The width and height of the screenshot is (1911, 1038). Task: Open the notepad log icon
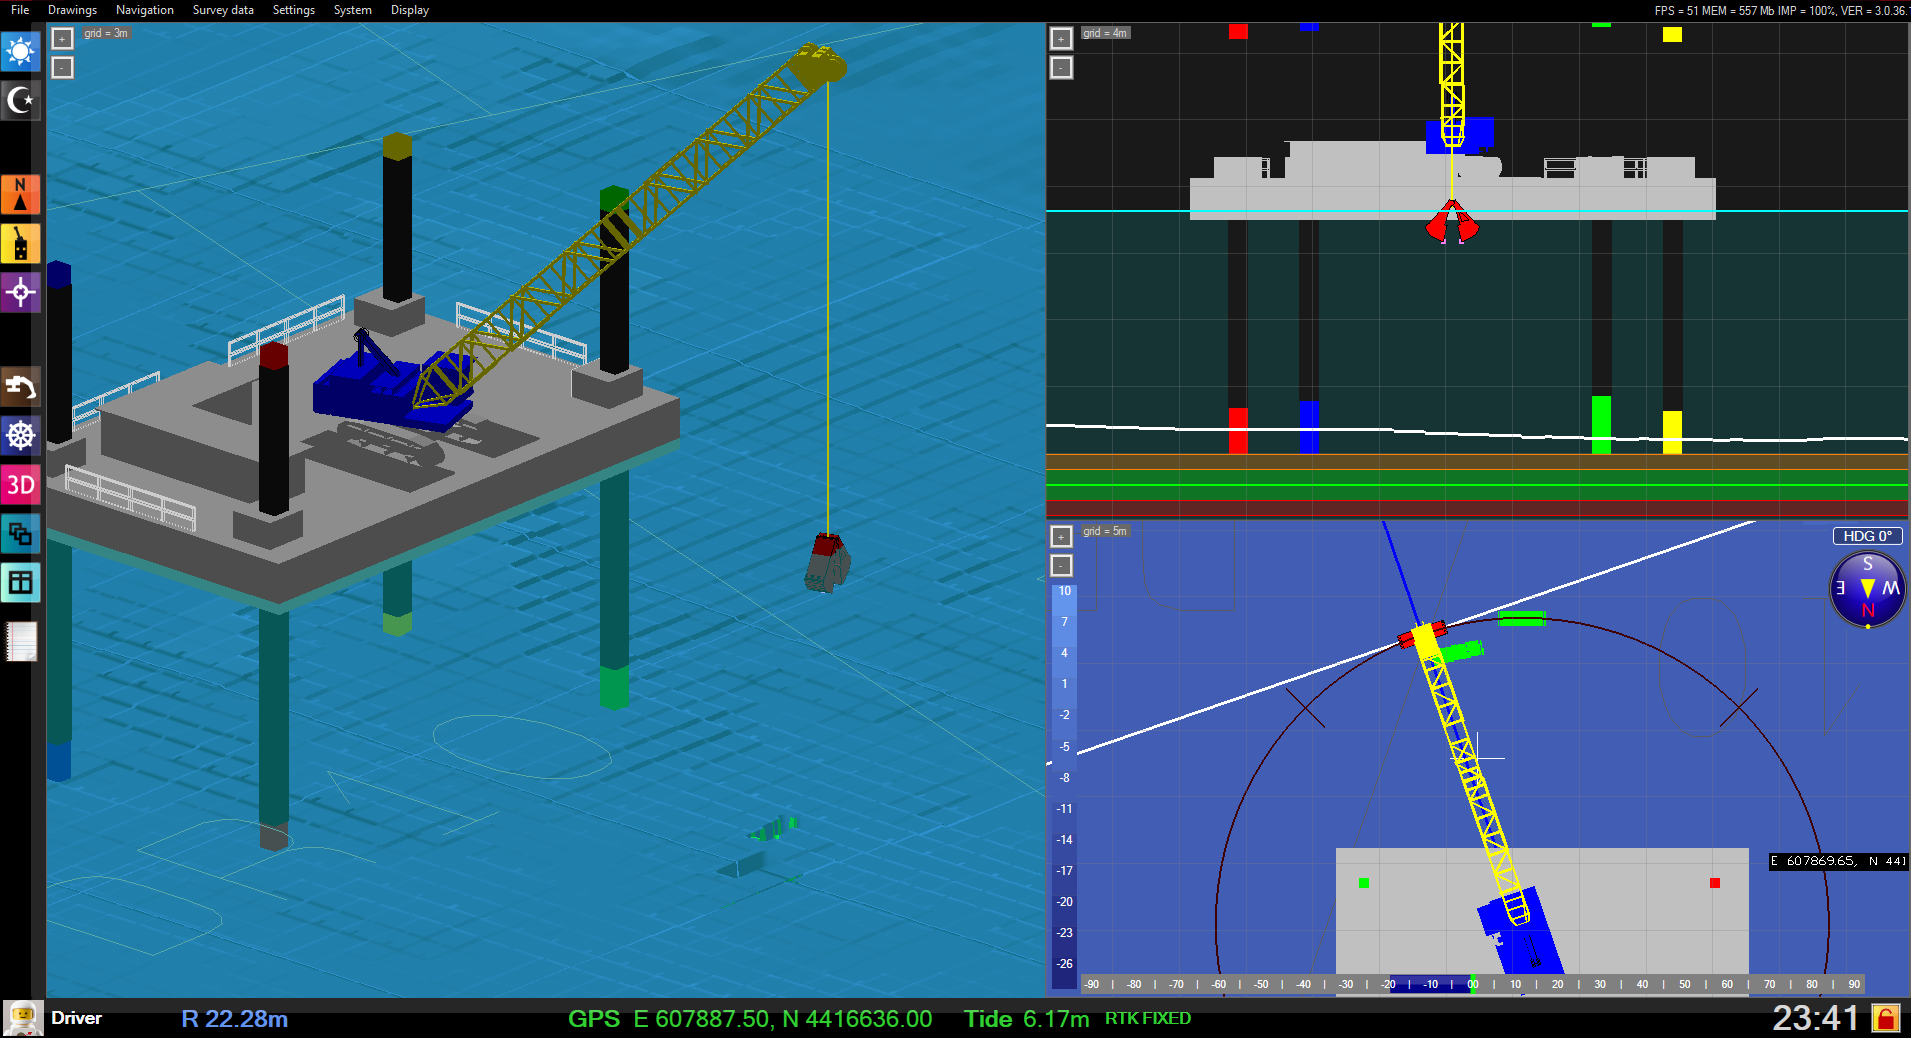click(20, 641)
